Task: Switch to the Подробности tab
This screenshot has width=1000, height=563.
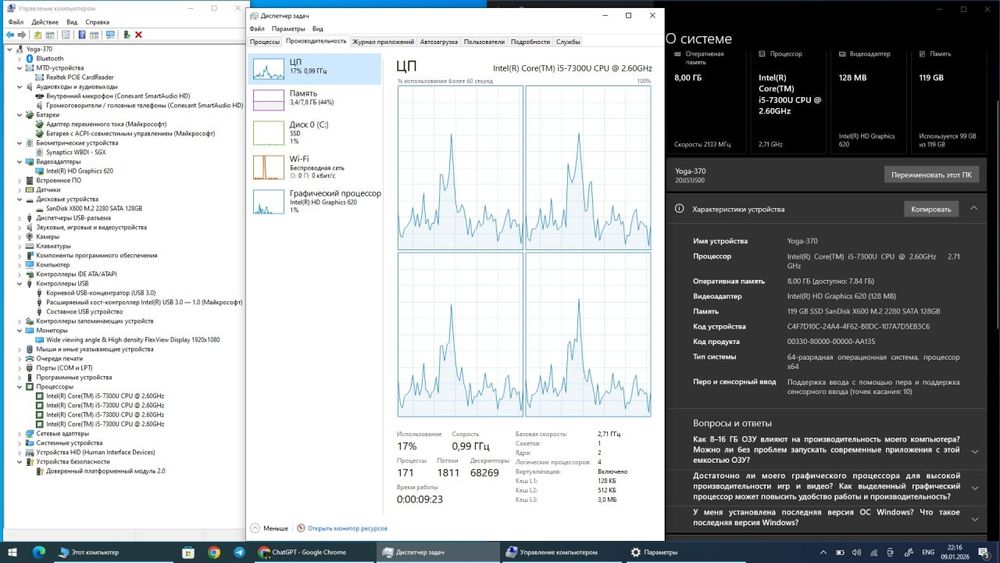Action: point(530,41)
